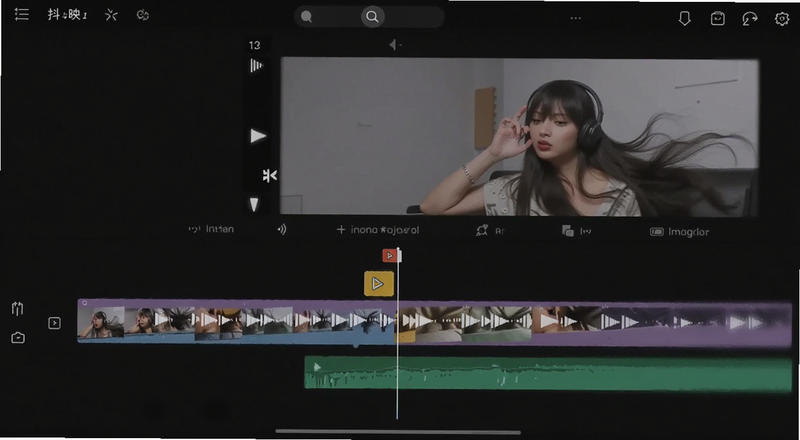Select the Intrien tab under the preview
Viewport: 800px width, 440px height.
coord(211,229)
